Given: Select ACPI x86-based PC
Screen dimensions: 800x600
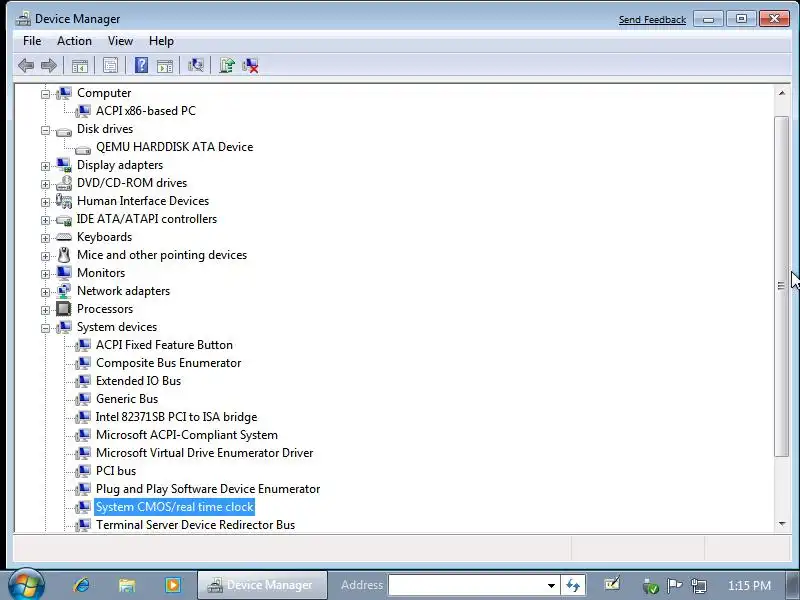Looking at the screenshot, I should coord(146,111).
